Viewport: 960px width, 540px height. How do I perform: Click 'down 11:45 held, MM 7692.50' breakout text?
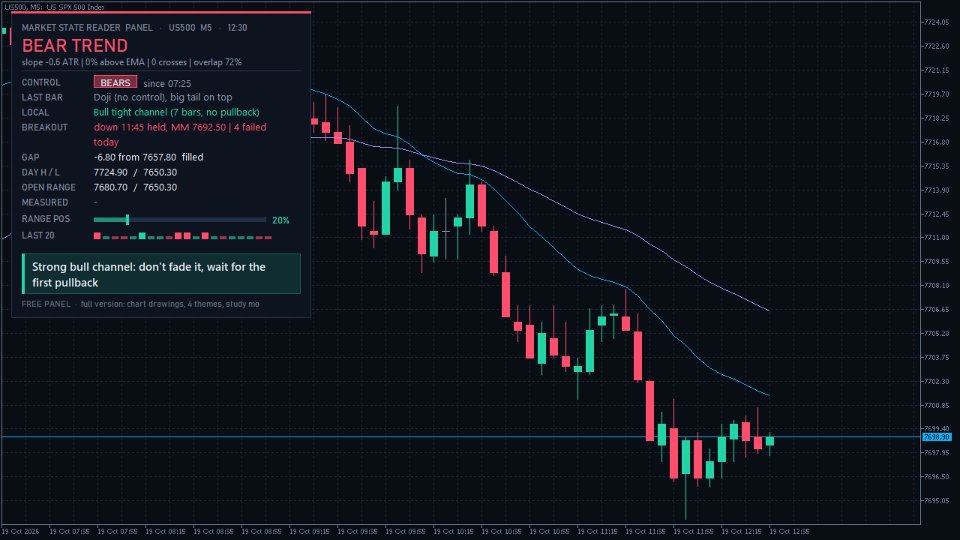160,127
